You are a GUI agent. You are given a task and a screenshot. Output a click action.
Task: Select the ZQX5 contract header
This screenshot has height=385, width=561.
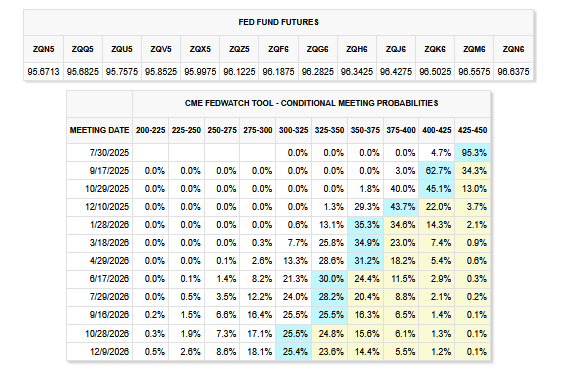tap(200, 49)
